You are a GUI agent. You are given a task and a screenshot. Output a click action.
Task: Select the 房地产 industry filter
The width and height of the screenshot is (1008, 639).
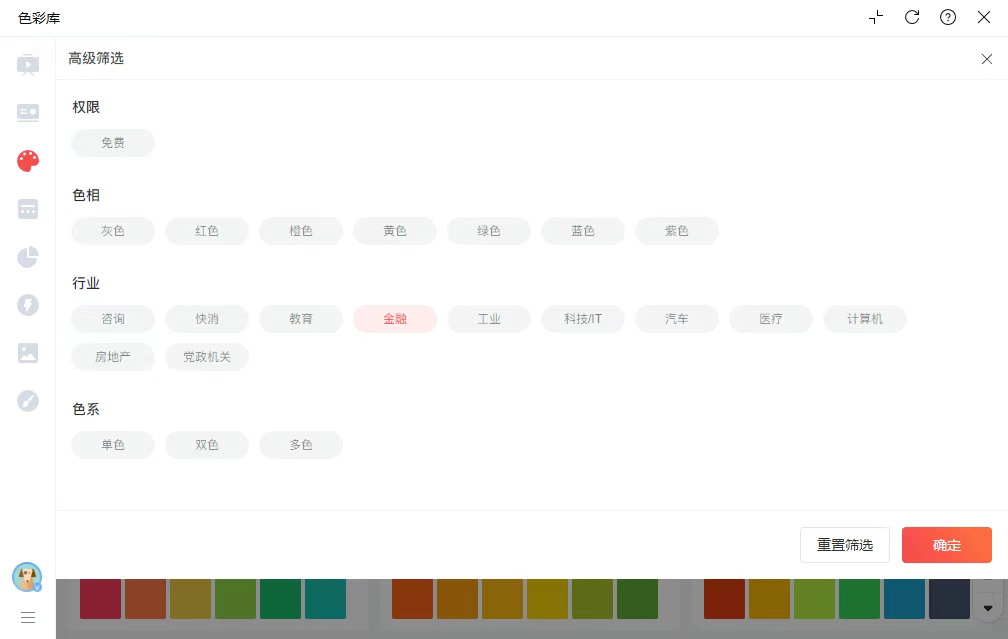coord(113,357)
